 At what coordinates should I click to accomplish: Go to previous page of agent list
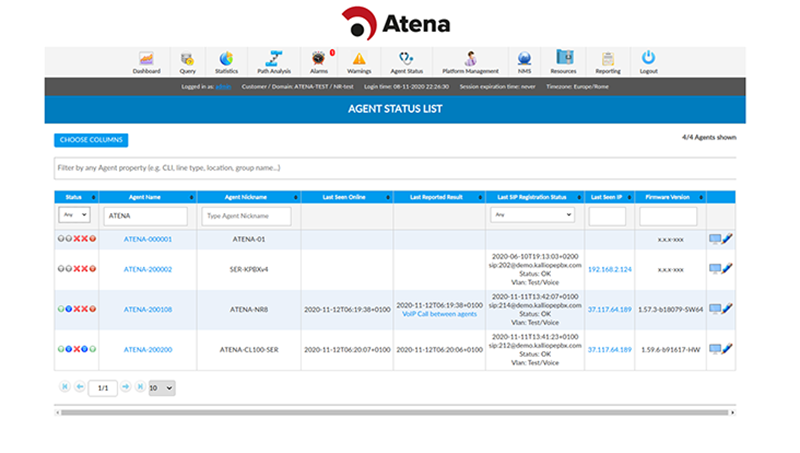tap(80, 387)
